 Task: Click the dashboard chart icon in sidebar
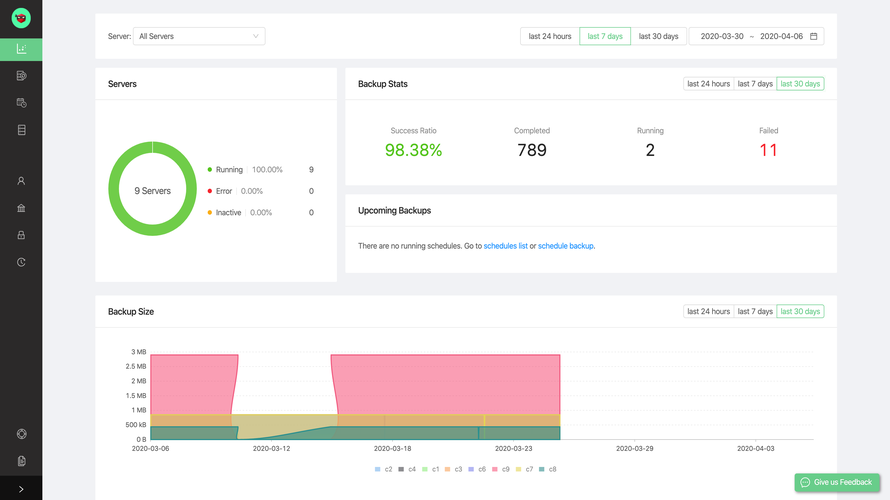(x=21, y=49)
